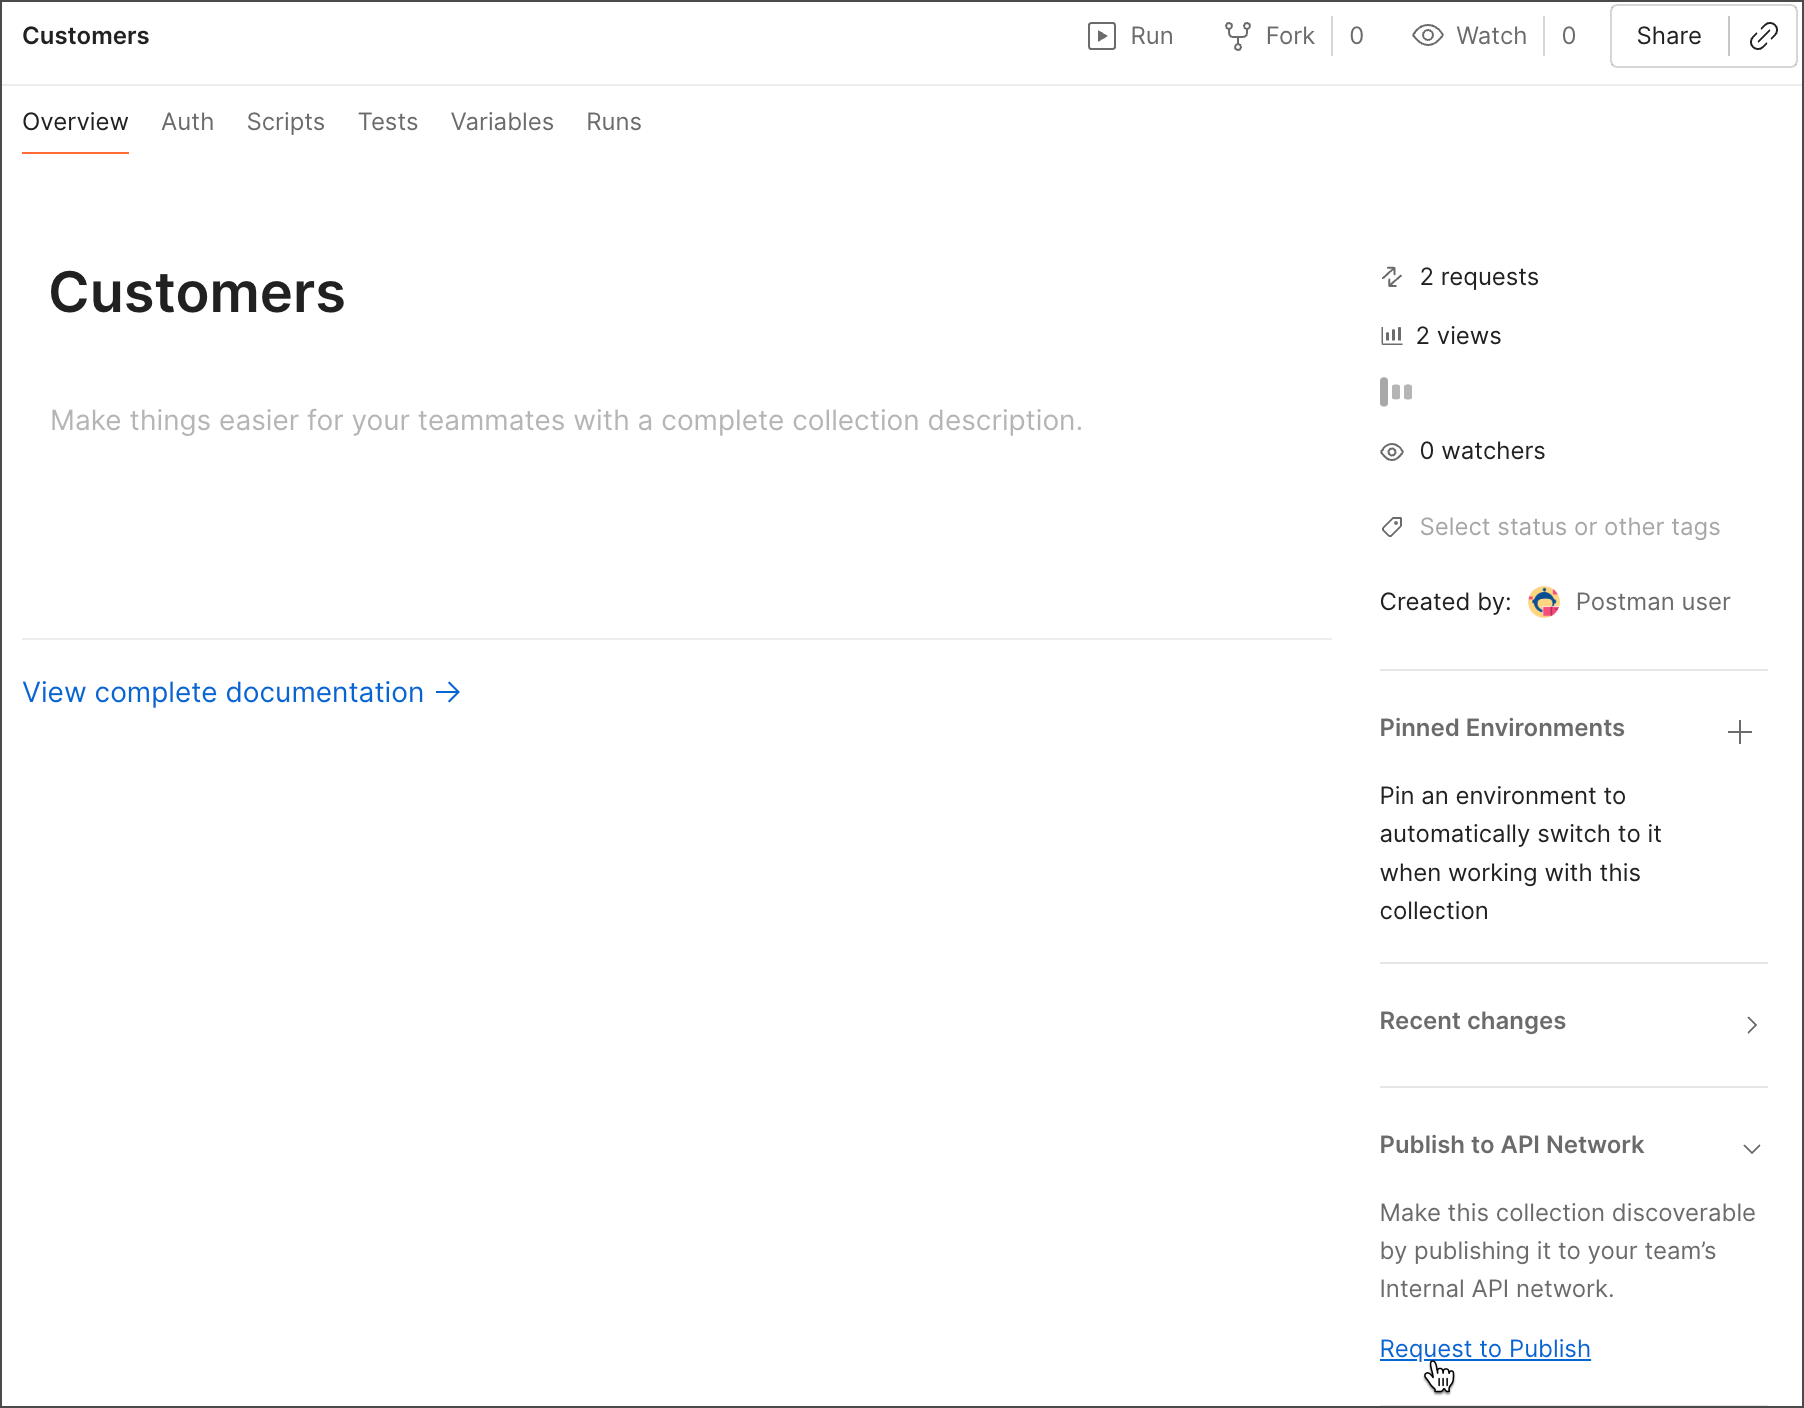Expand the Recent changes section

pos(1752,1025)
